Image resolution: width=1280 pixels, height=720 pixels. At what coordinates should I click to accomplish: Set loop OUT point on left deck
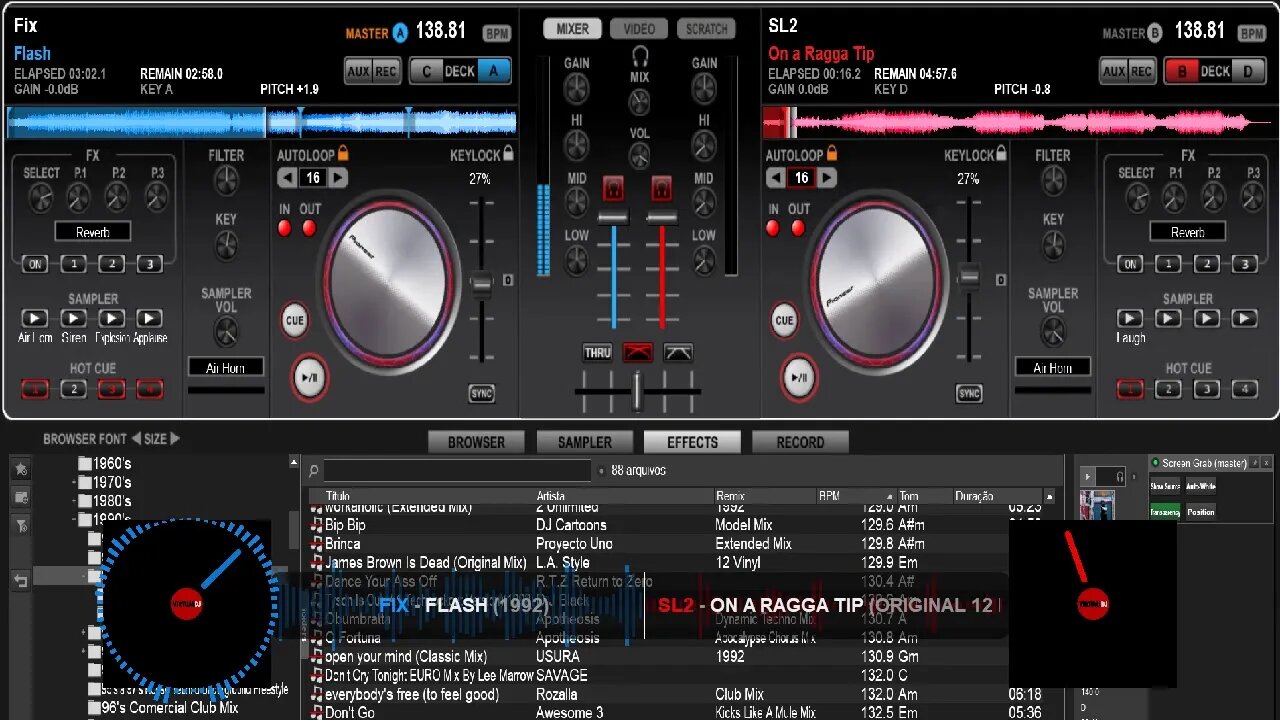pos(309,228)
